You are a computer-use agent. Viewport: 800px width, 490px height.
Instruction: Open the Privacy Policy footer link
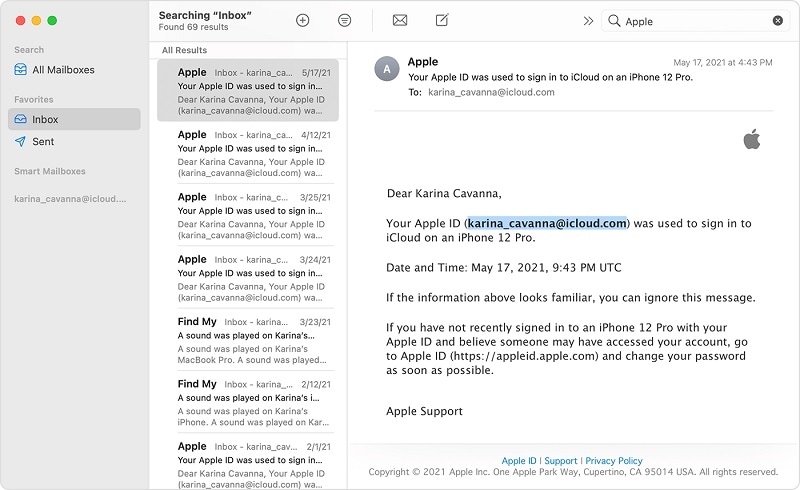click(x=614, y=460)
